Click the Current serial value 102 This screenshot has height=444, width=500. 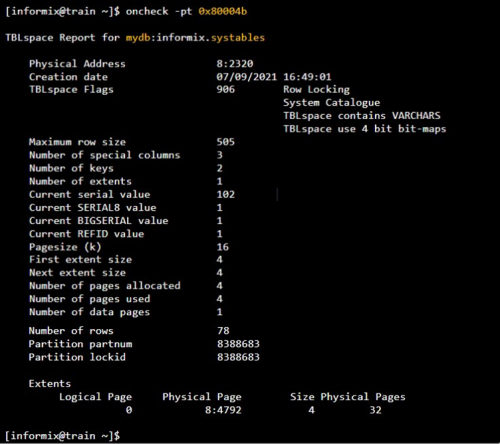pos(226,194)
